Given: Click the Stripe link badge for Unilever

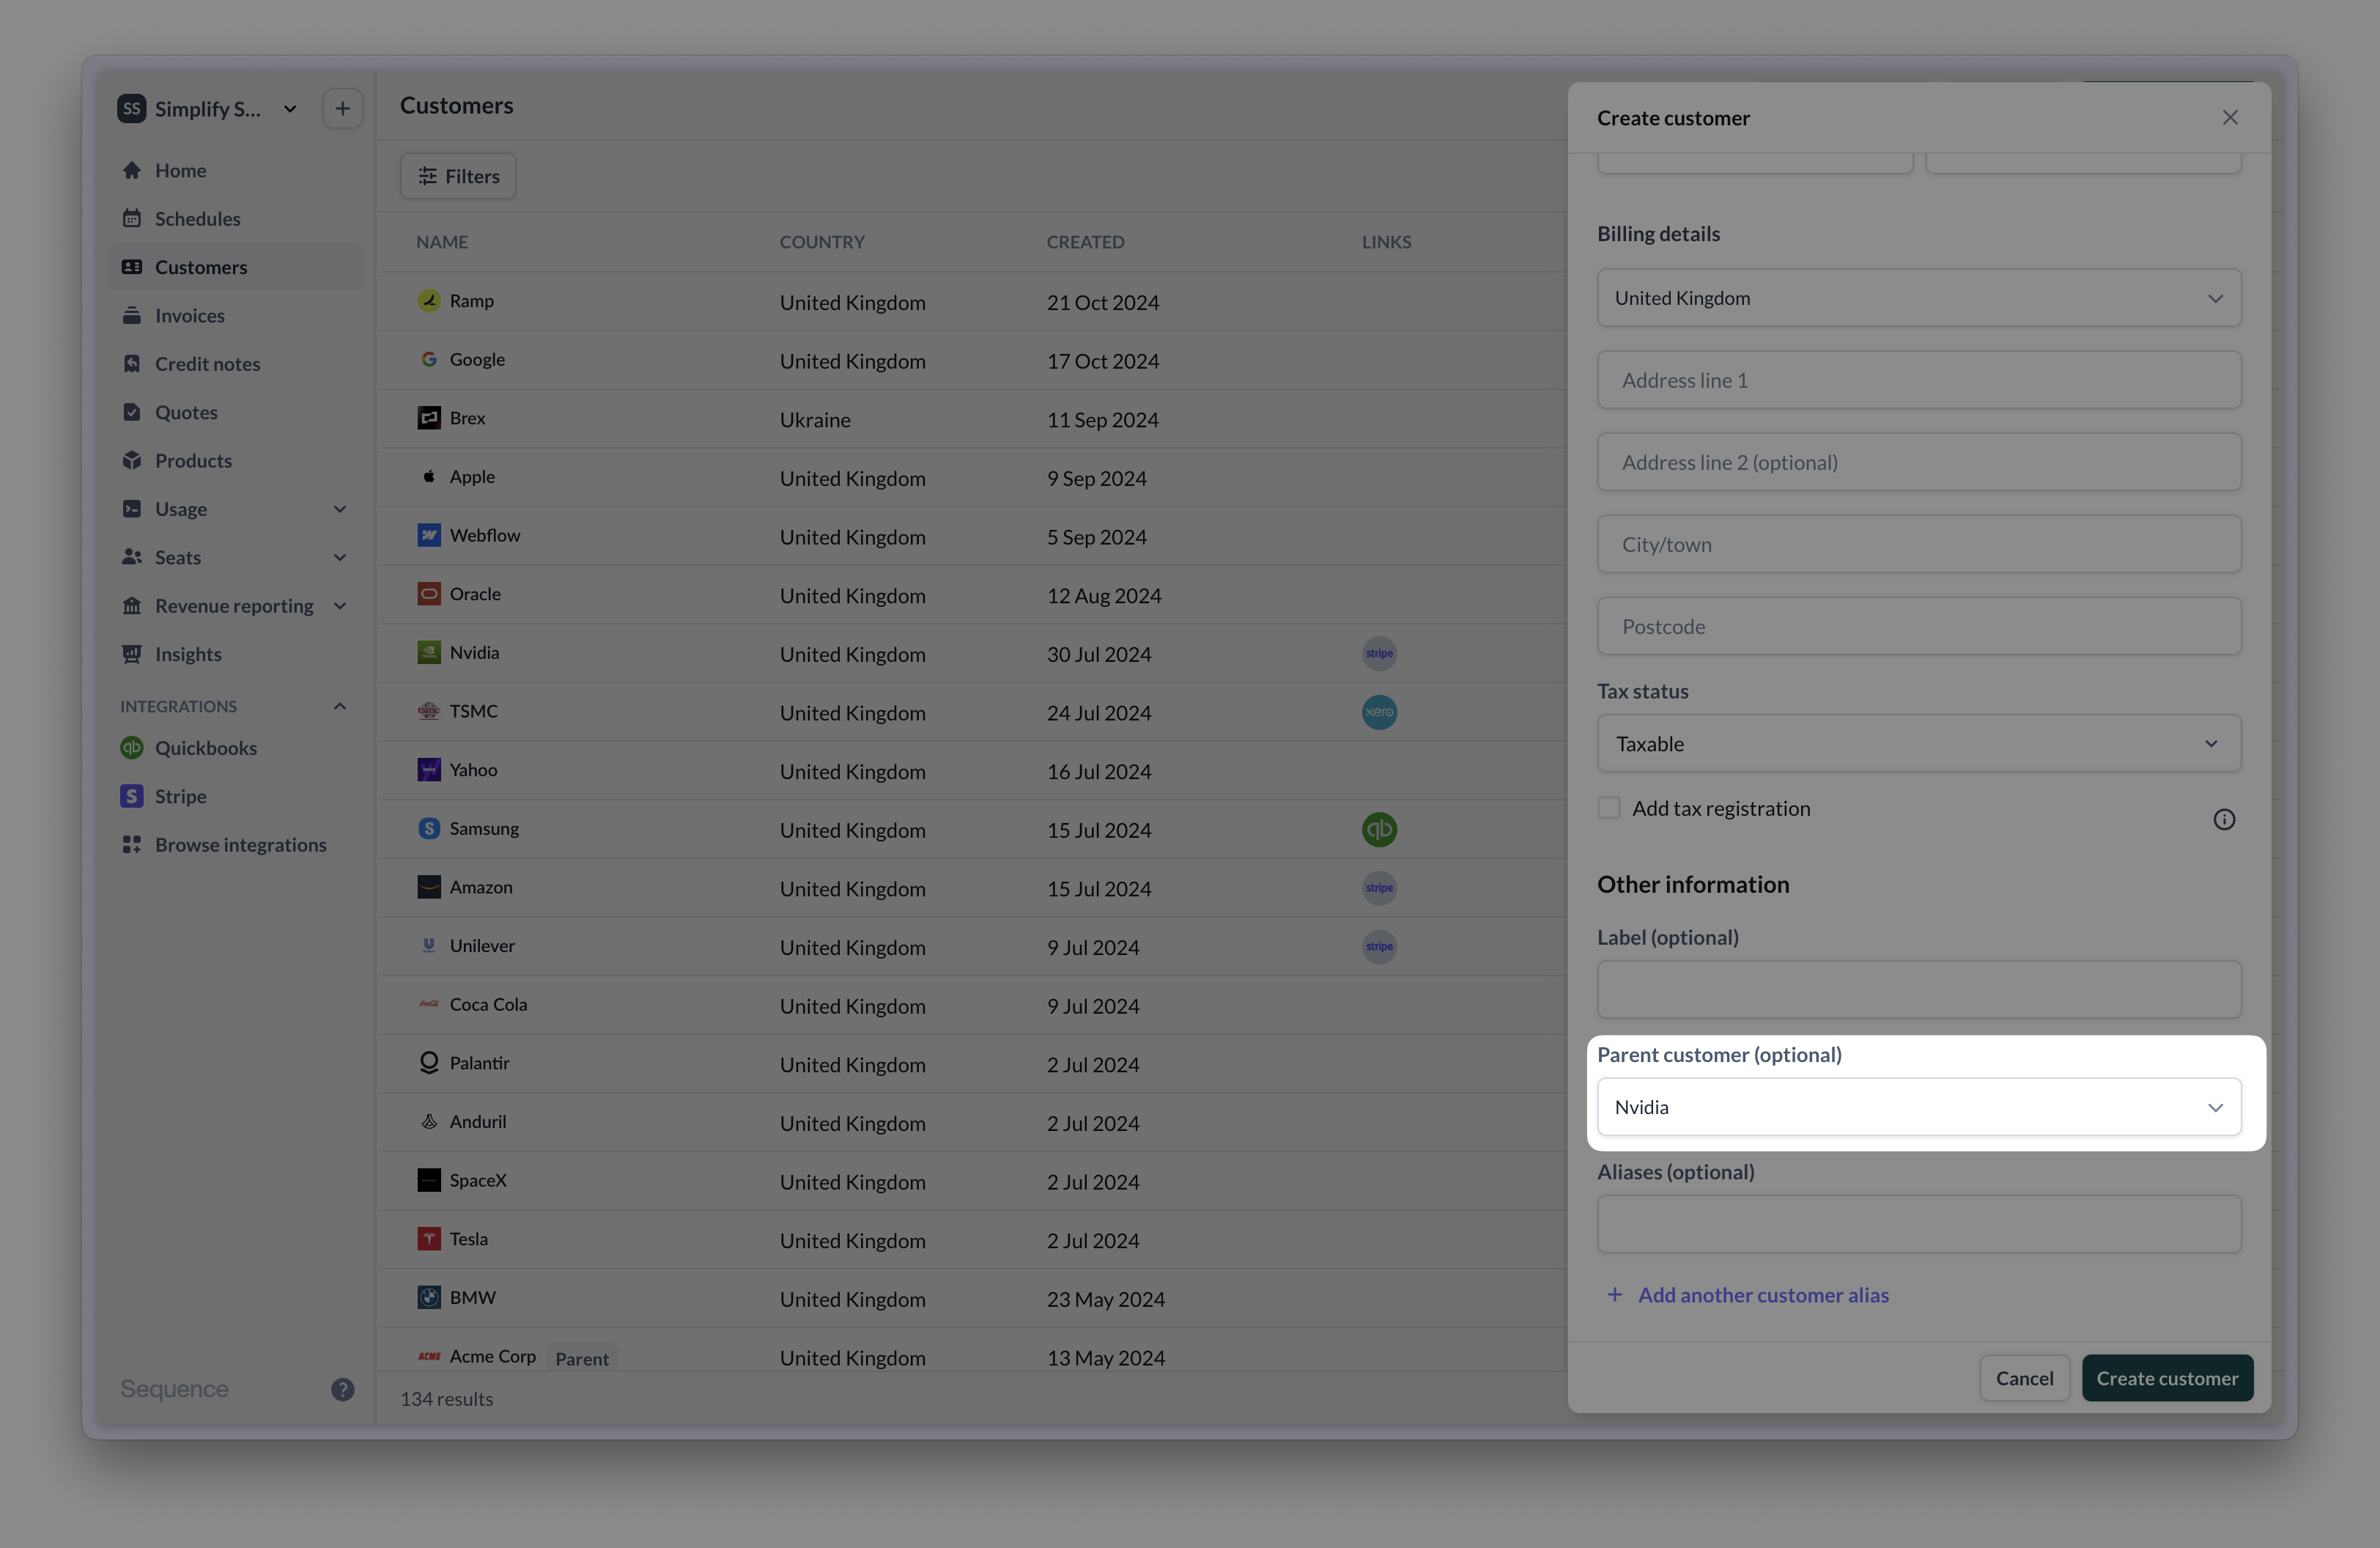Looking at the screenshot, I should pos(1379,946).
